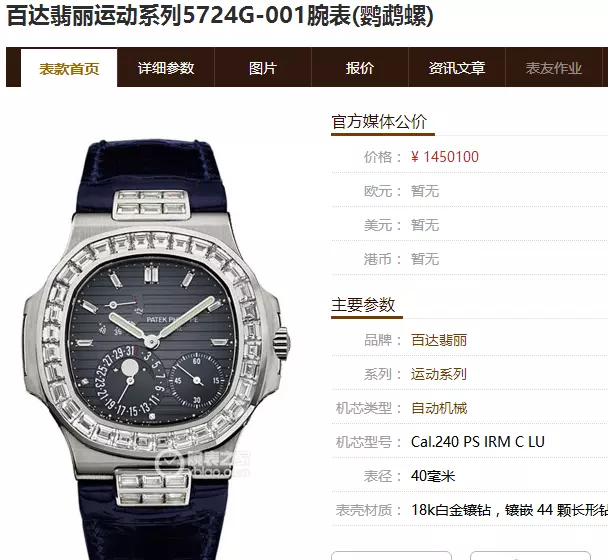
Task: Click the watermark logo on watch image
Action: click(203, 463)
